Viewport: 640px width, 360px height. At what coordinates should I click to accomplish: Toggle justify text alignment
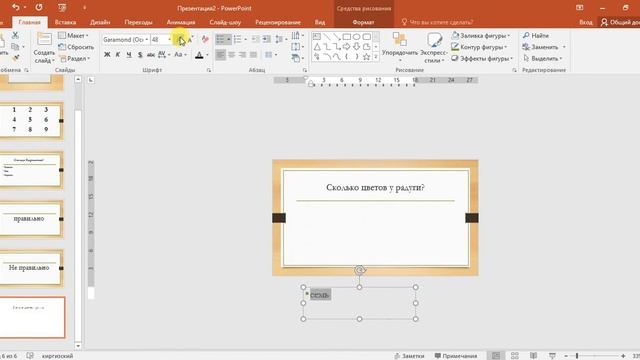(253, 55)
